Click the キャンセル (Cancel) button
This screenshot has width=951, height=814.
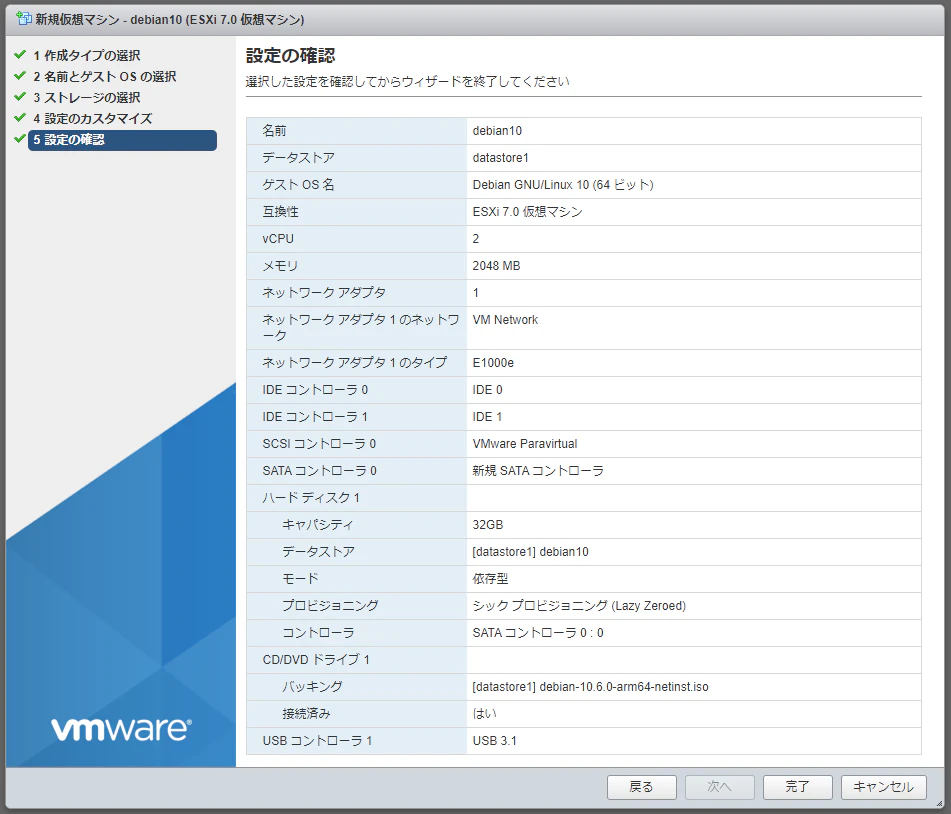tap(884, 787)
